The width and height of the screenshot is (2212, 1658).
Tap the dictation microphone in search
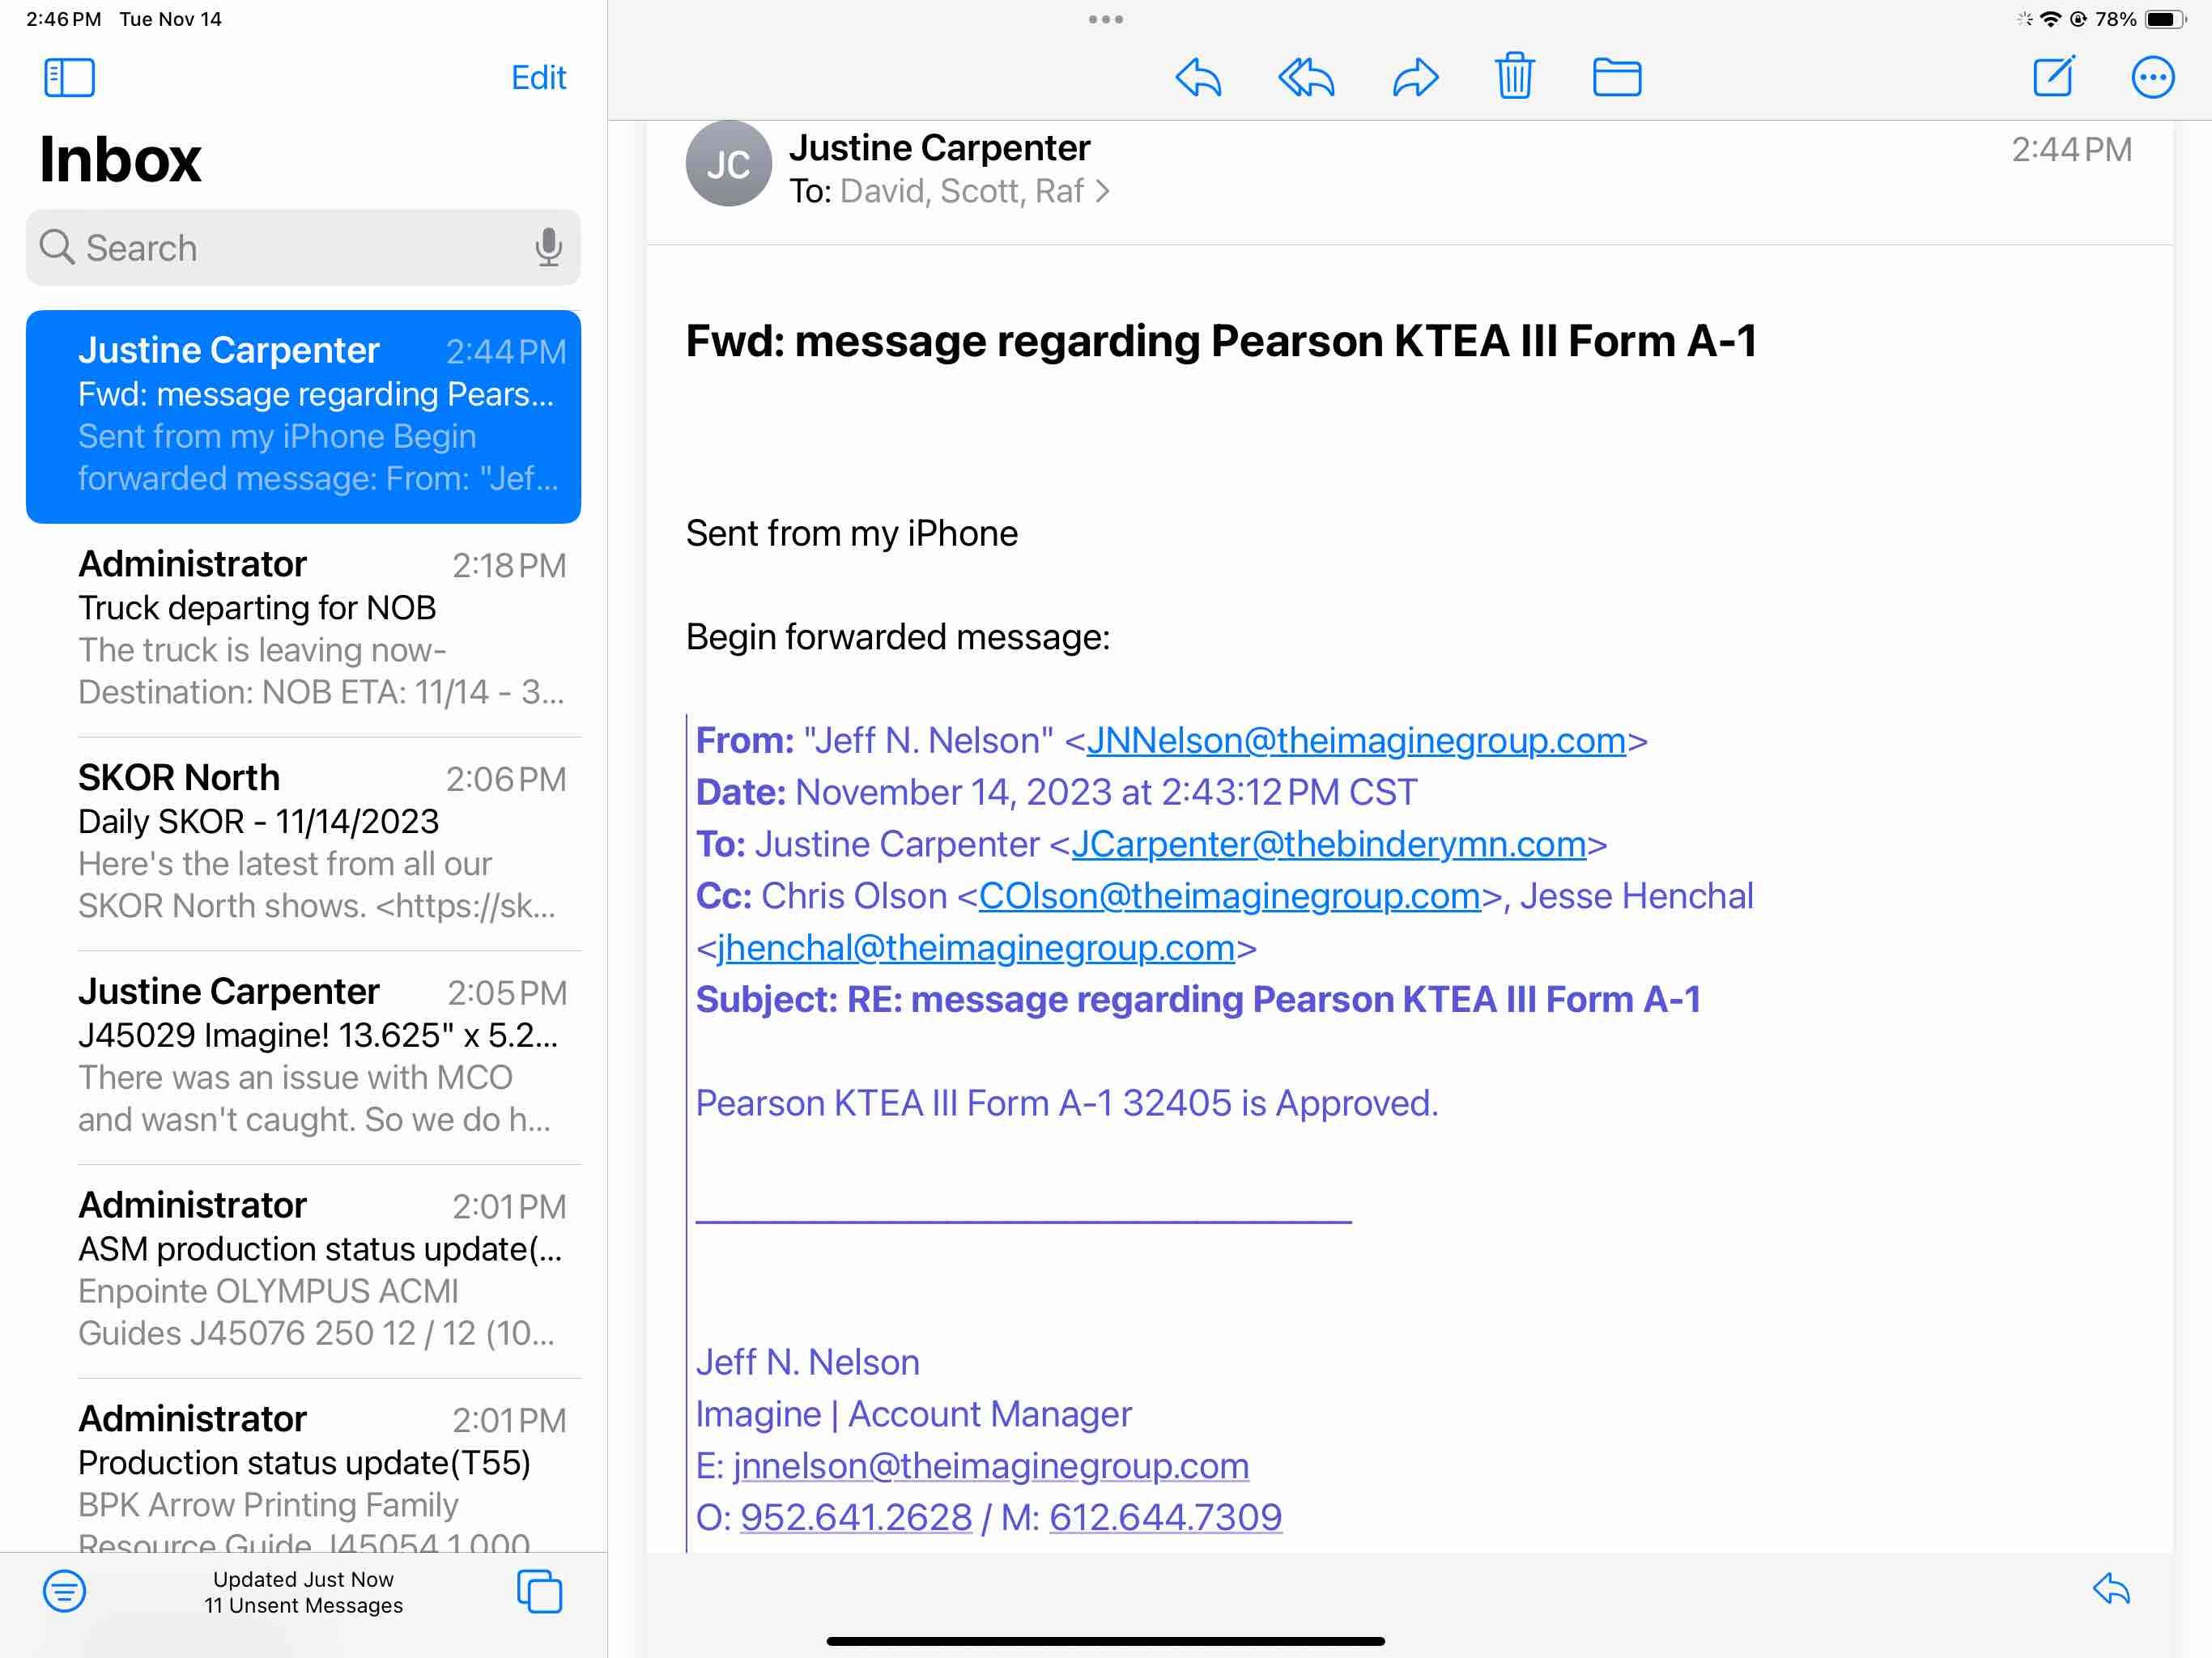(548, 247)
